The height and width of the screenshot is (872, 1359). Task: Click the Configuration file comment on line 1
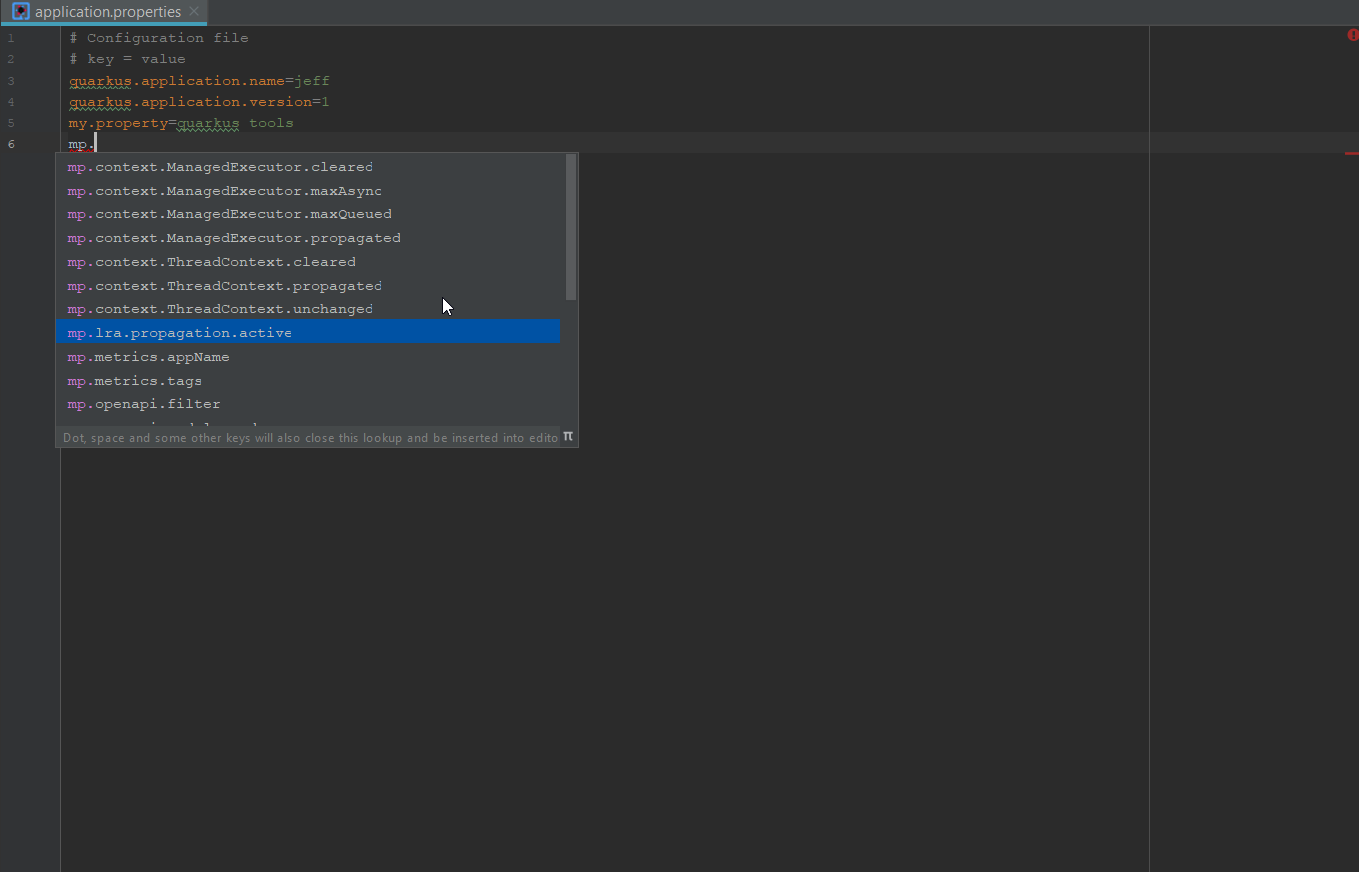click(165, 37)
